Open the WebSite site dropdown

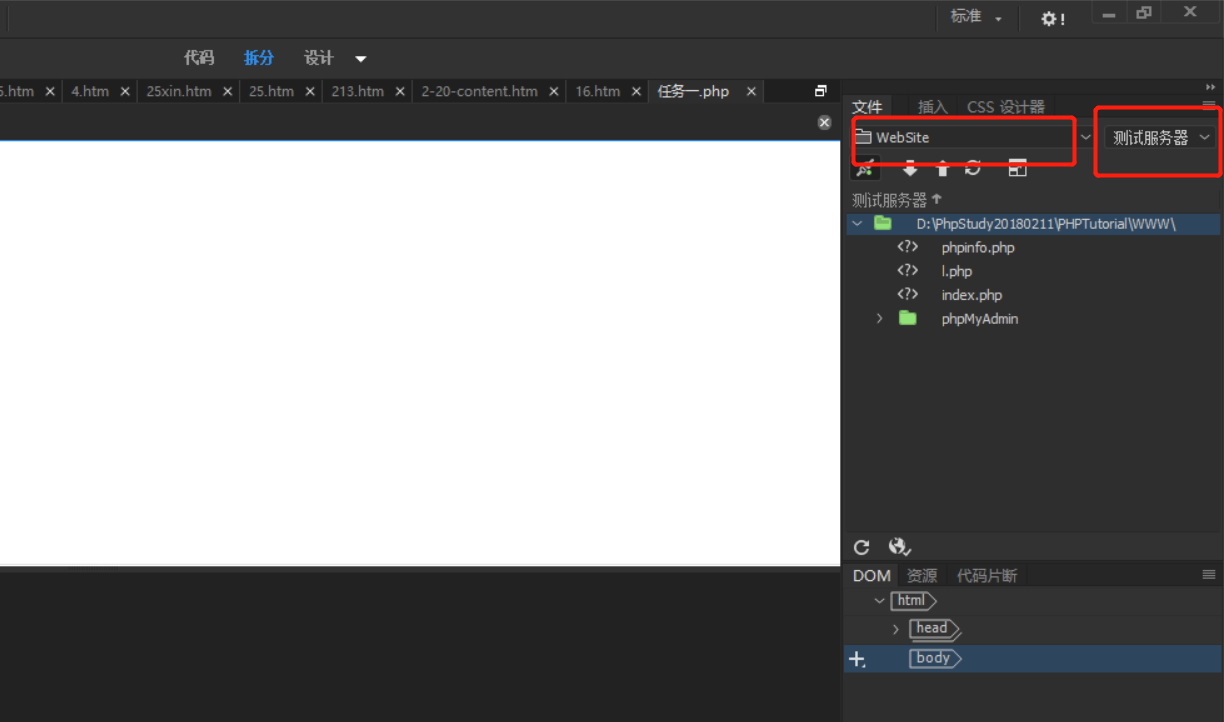point(972,137)
